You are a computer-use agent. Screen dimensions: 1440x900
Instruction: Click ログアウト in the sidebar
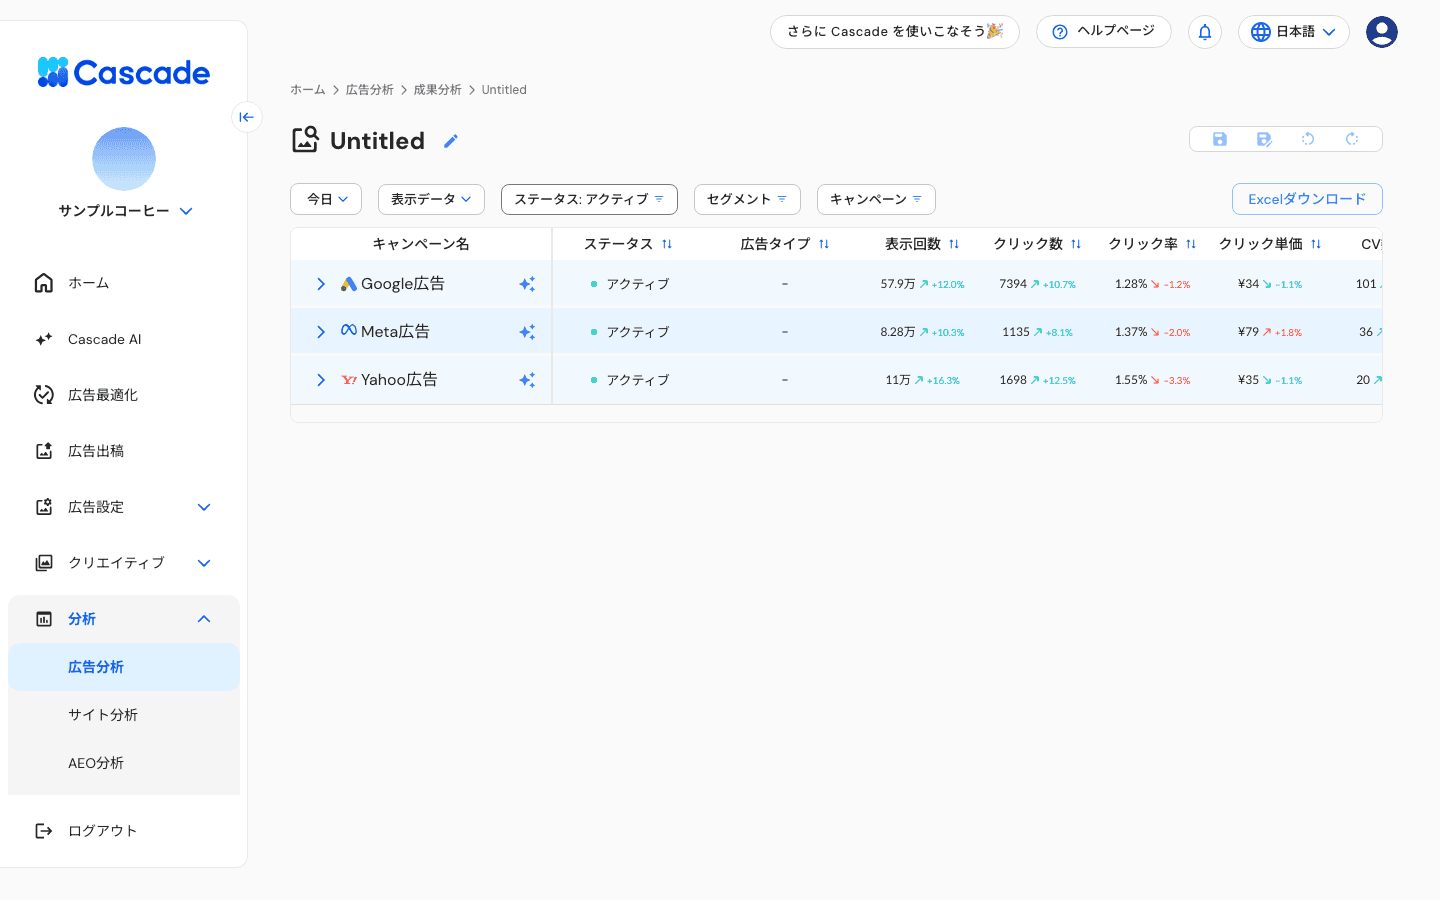tap(124, 831)
